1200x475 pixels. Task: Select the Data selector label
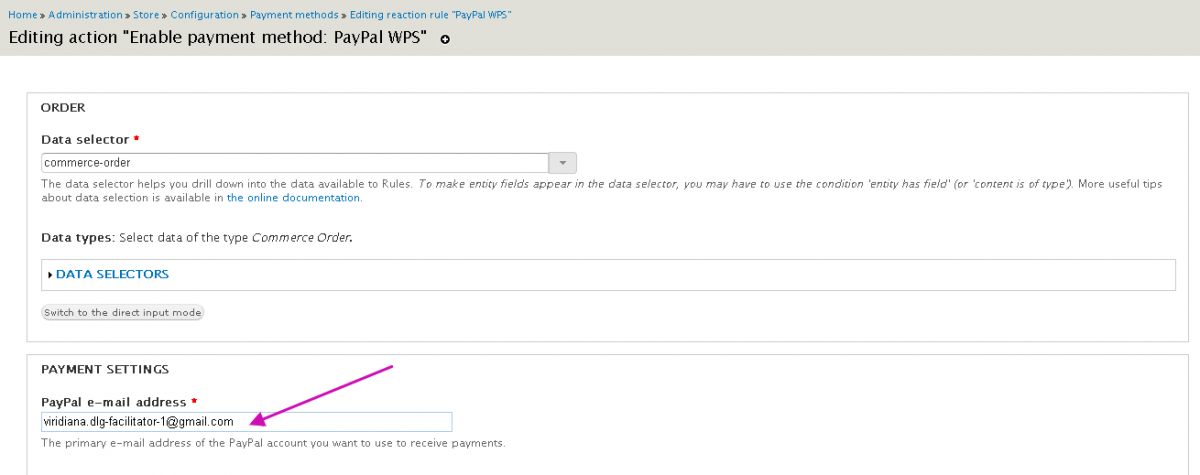click(x=85, y=139)
